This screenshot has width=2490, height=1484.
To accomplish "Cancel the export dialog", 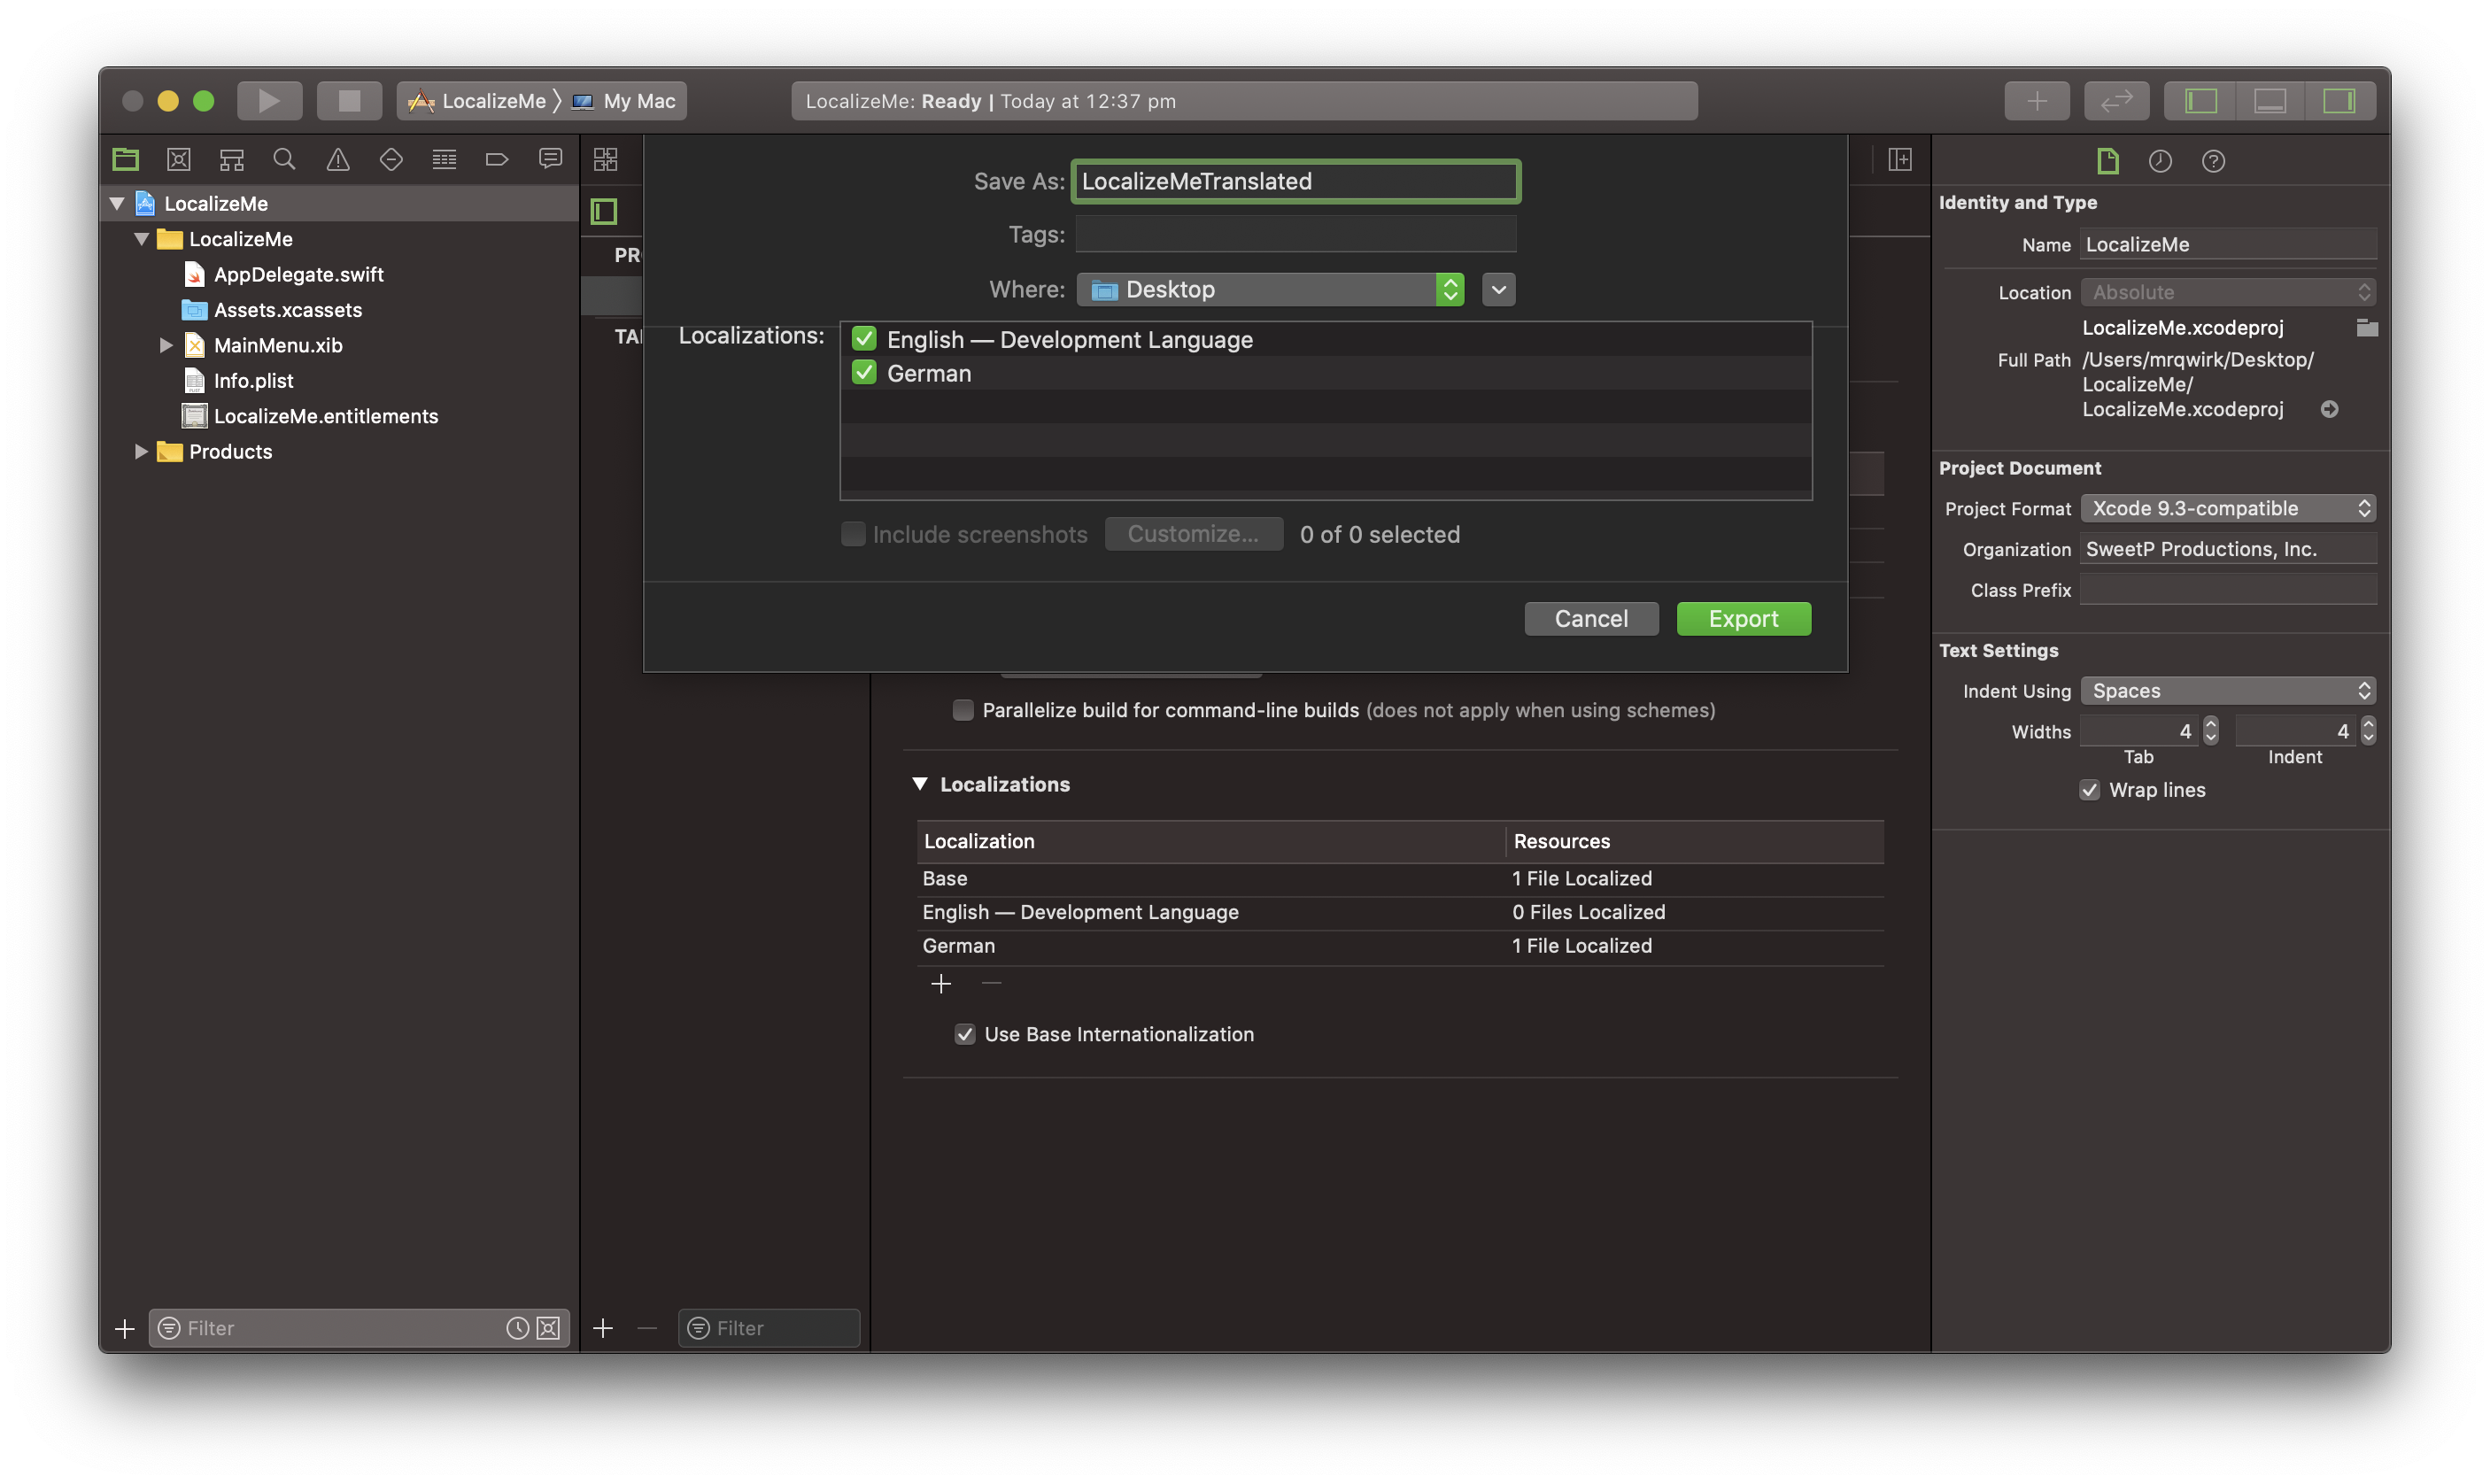I will point(1591,618).
